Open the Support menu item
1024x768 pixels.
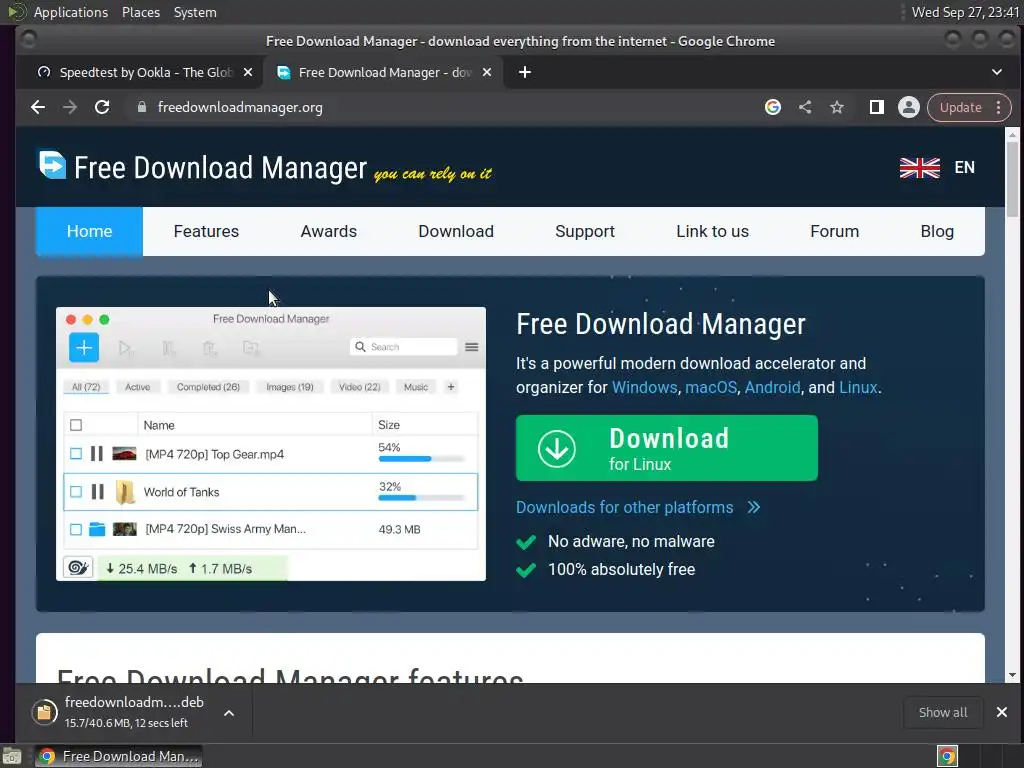pos(584,231)
